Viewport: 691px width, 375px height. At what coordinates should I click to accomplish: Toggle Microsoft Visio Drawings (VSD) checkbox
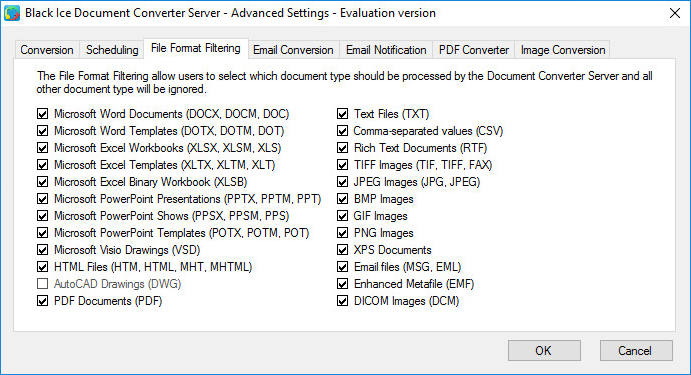[x=42, y=250]
